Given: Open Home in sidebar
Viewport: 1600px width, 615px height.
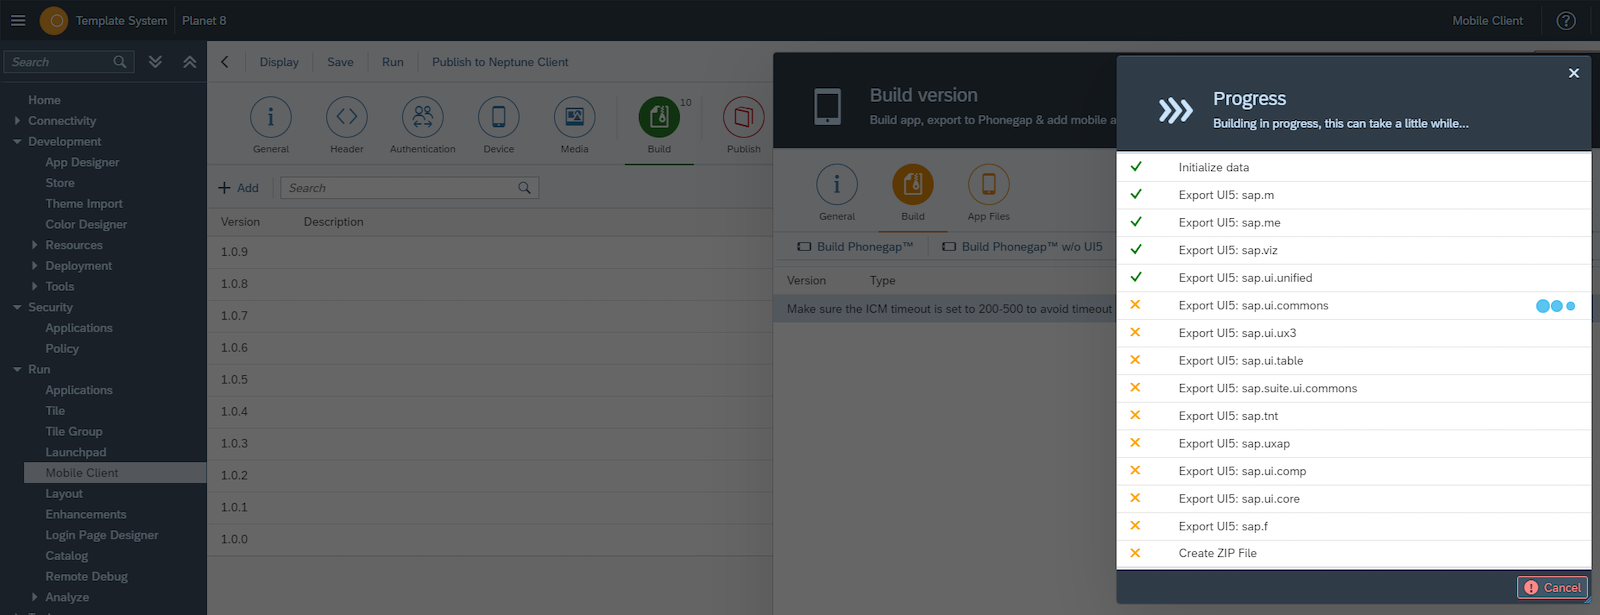Looking at the screenshot, I should (x=44, y=100).
